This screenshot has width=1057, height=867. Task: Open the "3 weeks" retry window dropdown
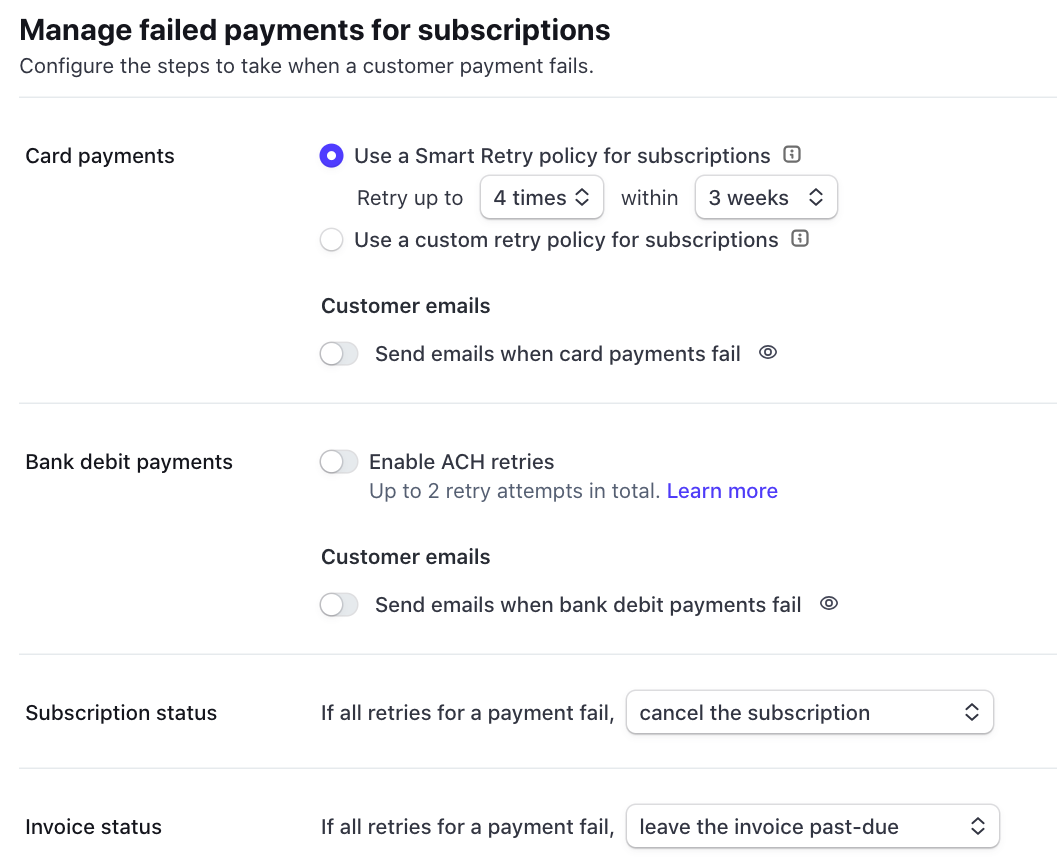pos(766,197)
